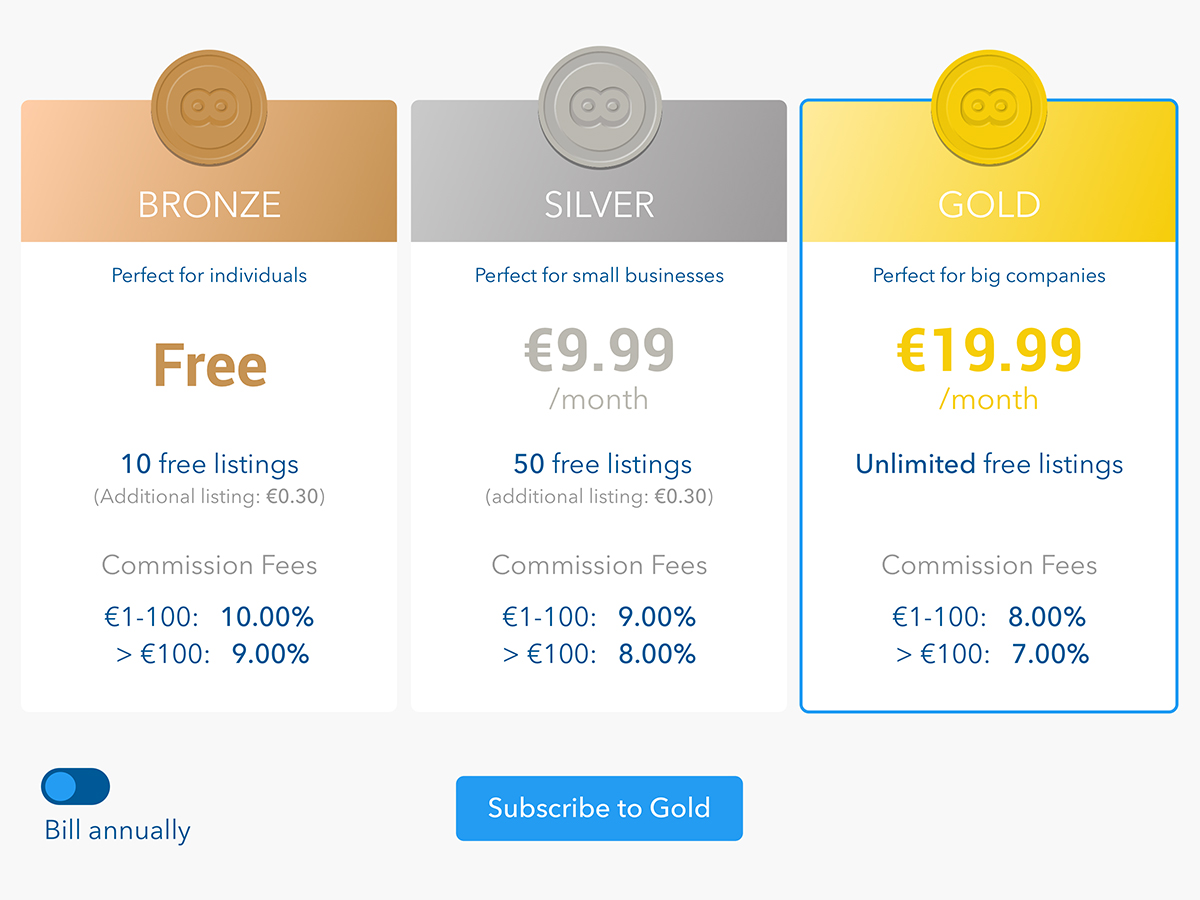
Task: Select the BRONZE plan header
Action: tap(209, 171)
